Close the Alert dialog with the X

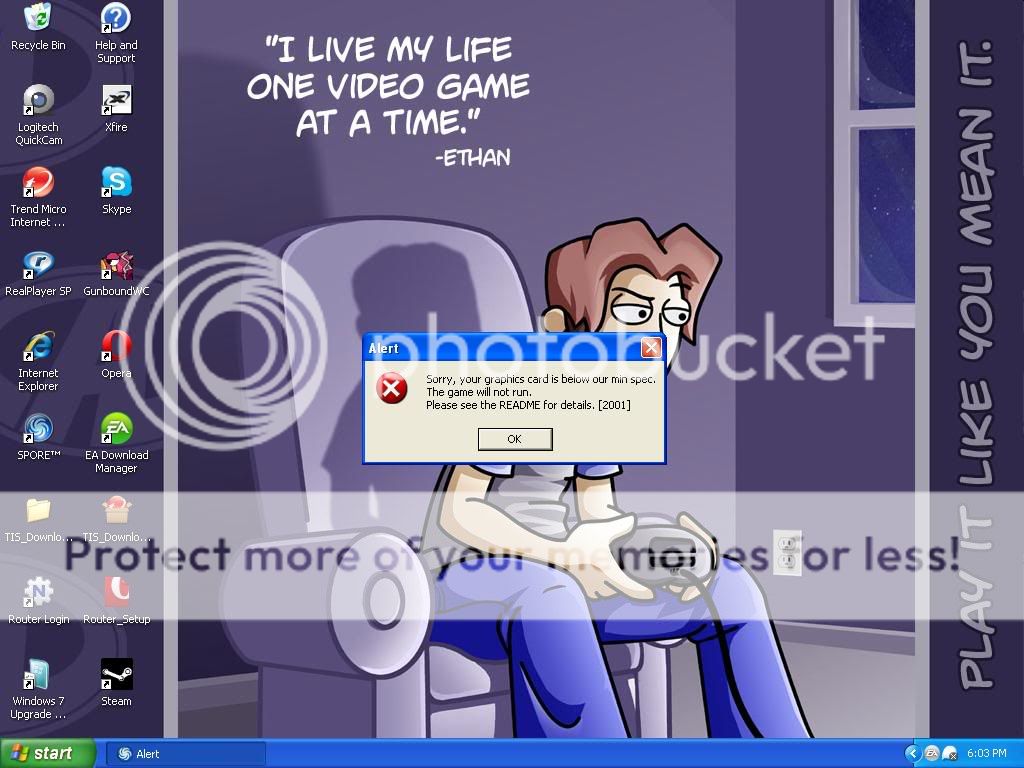click(650, 348)
